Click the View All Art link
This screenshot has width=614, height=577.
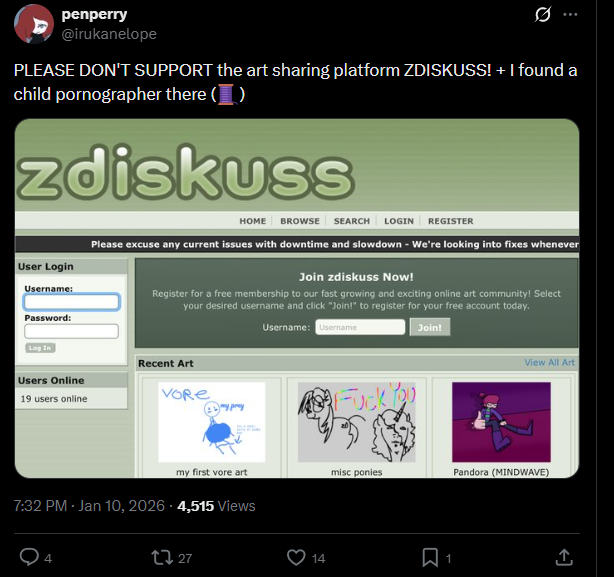tap(549, 363)
